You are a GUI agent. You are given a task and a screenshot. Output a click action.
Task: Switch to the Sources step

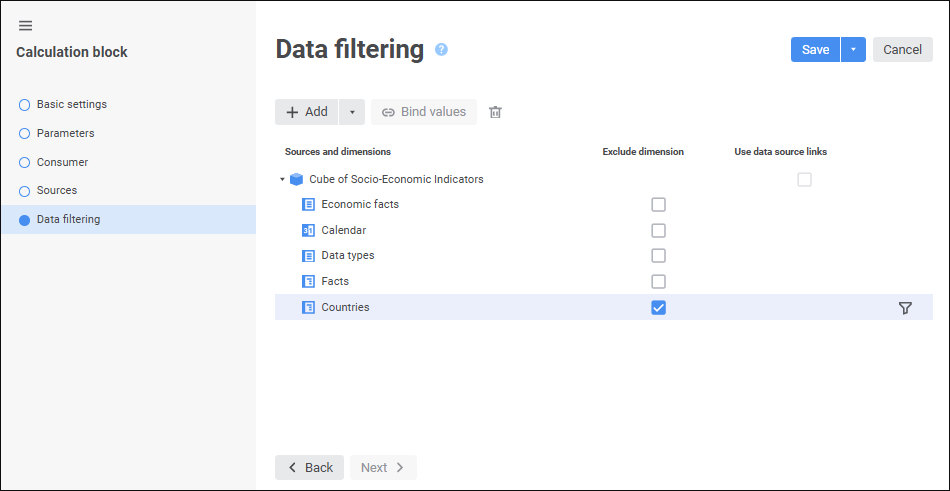(x=56, y=190)
